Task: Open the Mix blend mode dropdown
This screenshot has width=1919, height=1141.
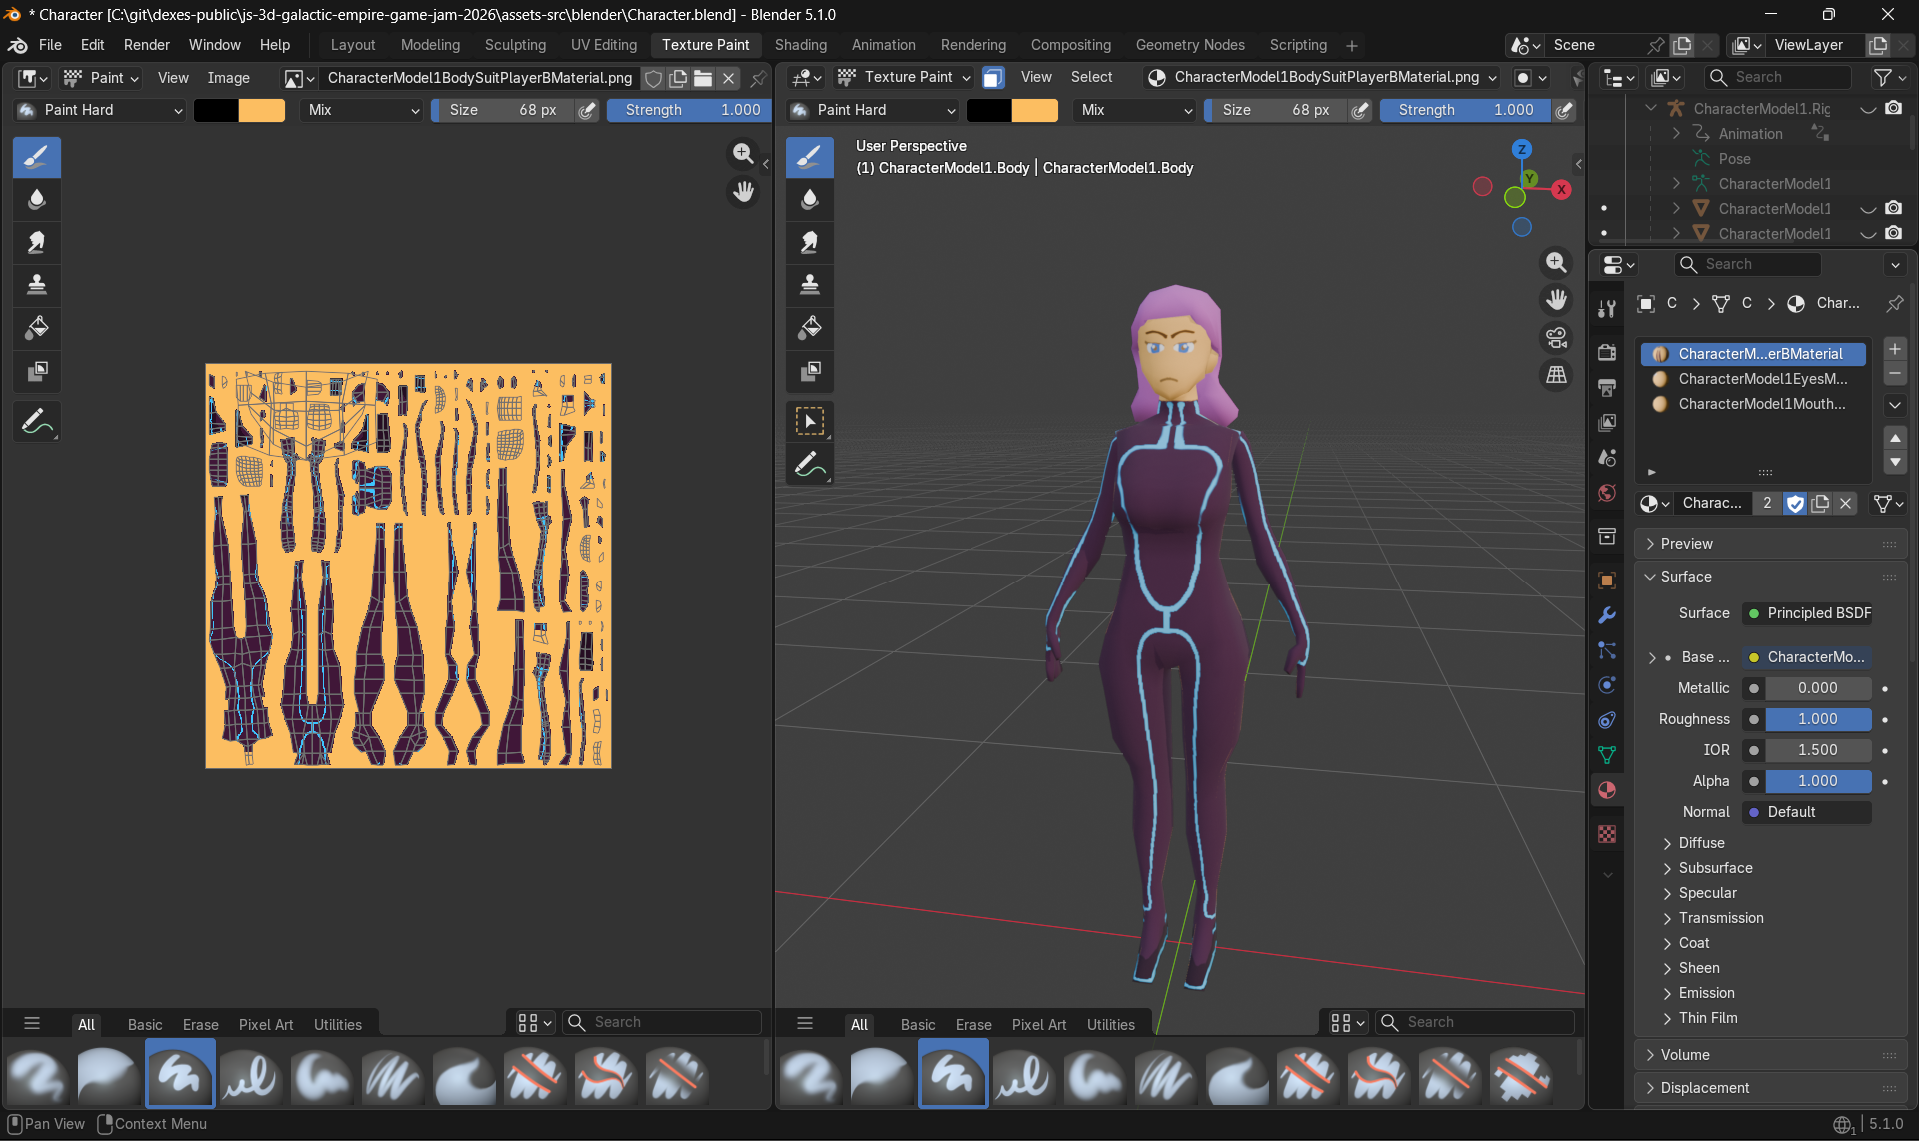Action: 361,110
